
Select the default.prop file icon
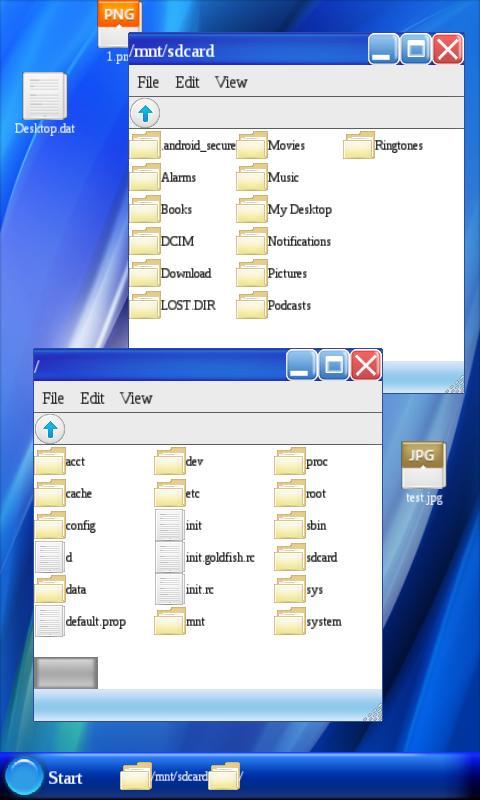49,621
